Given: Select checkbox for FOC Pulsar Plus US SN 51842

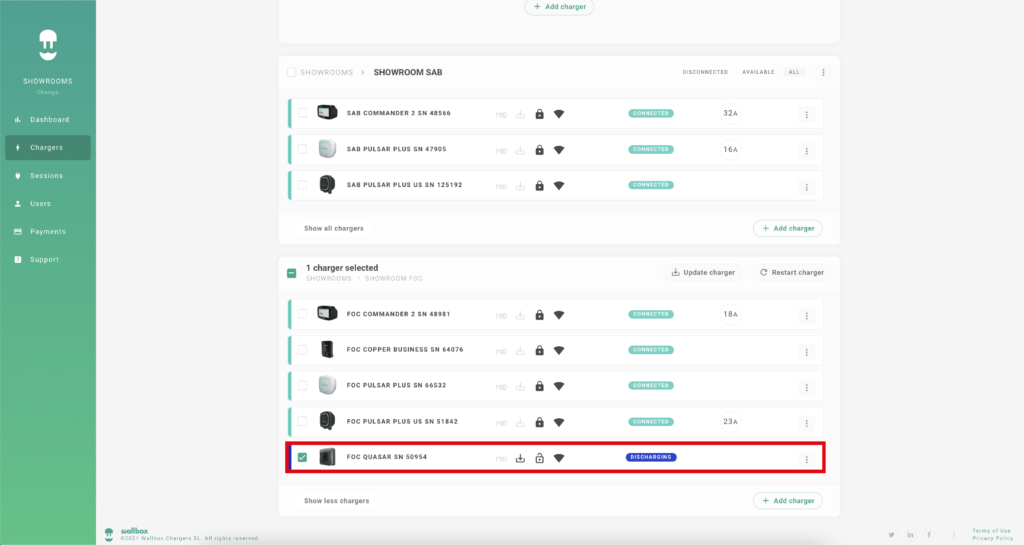Looking at the screenshot, I should [302, 421].
